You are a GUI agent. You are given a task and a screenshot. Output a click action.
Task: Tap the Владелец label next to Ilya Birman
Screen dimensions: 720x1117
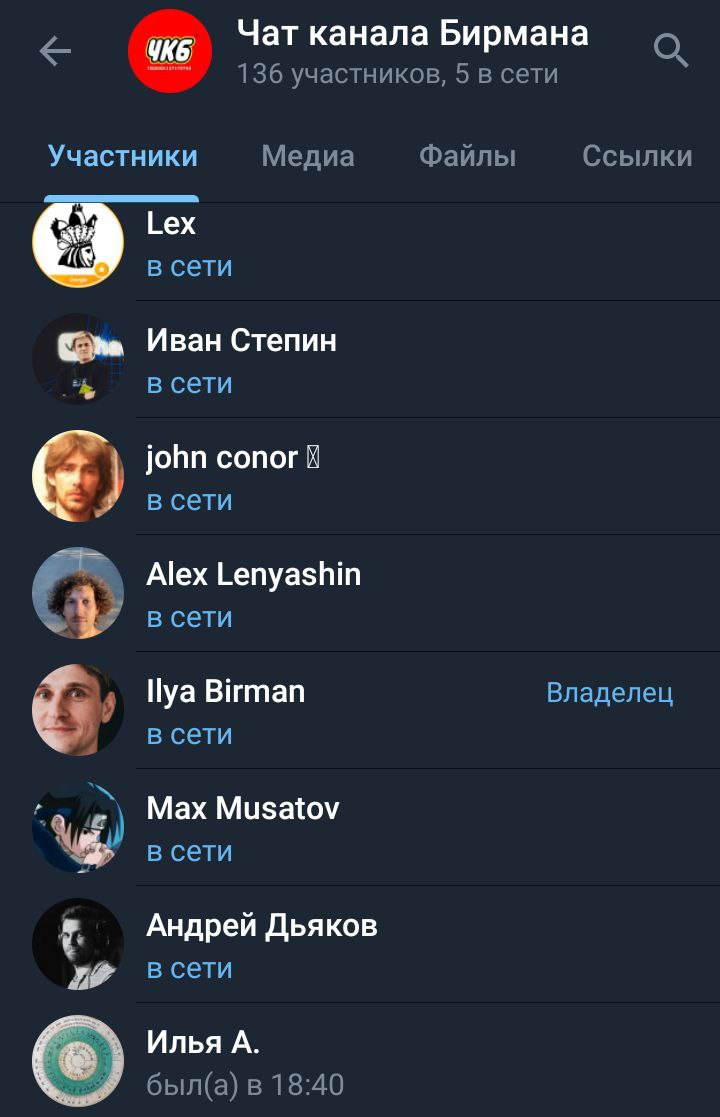coord(610,692)
